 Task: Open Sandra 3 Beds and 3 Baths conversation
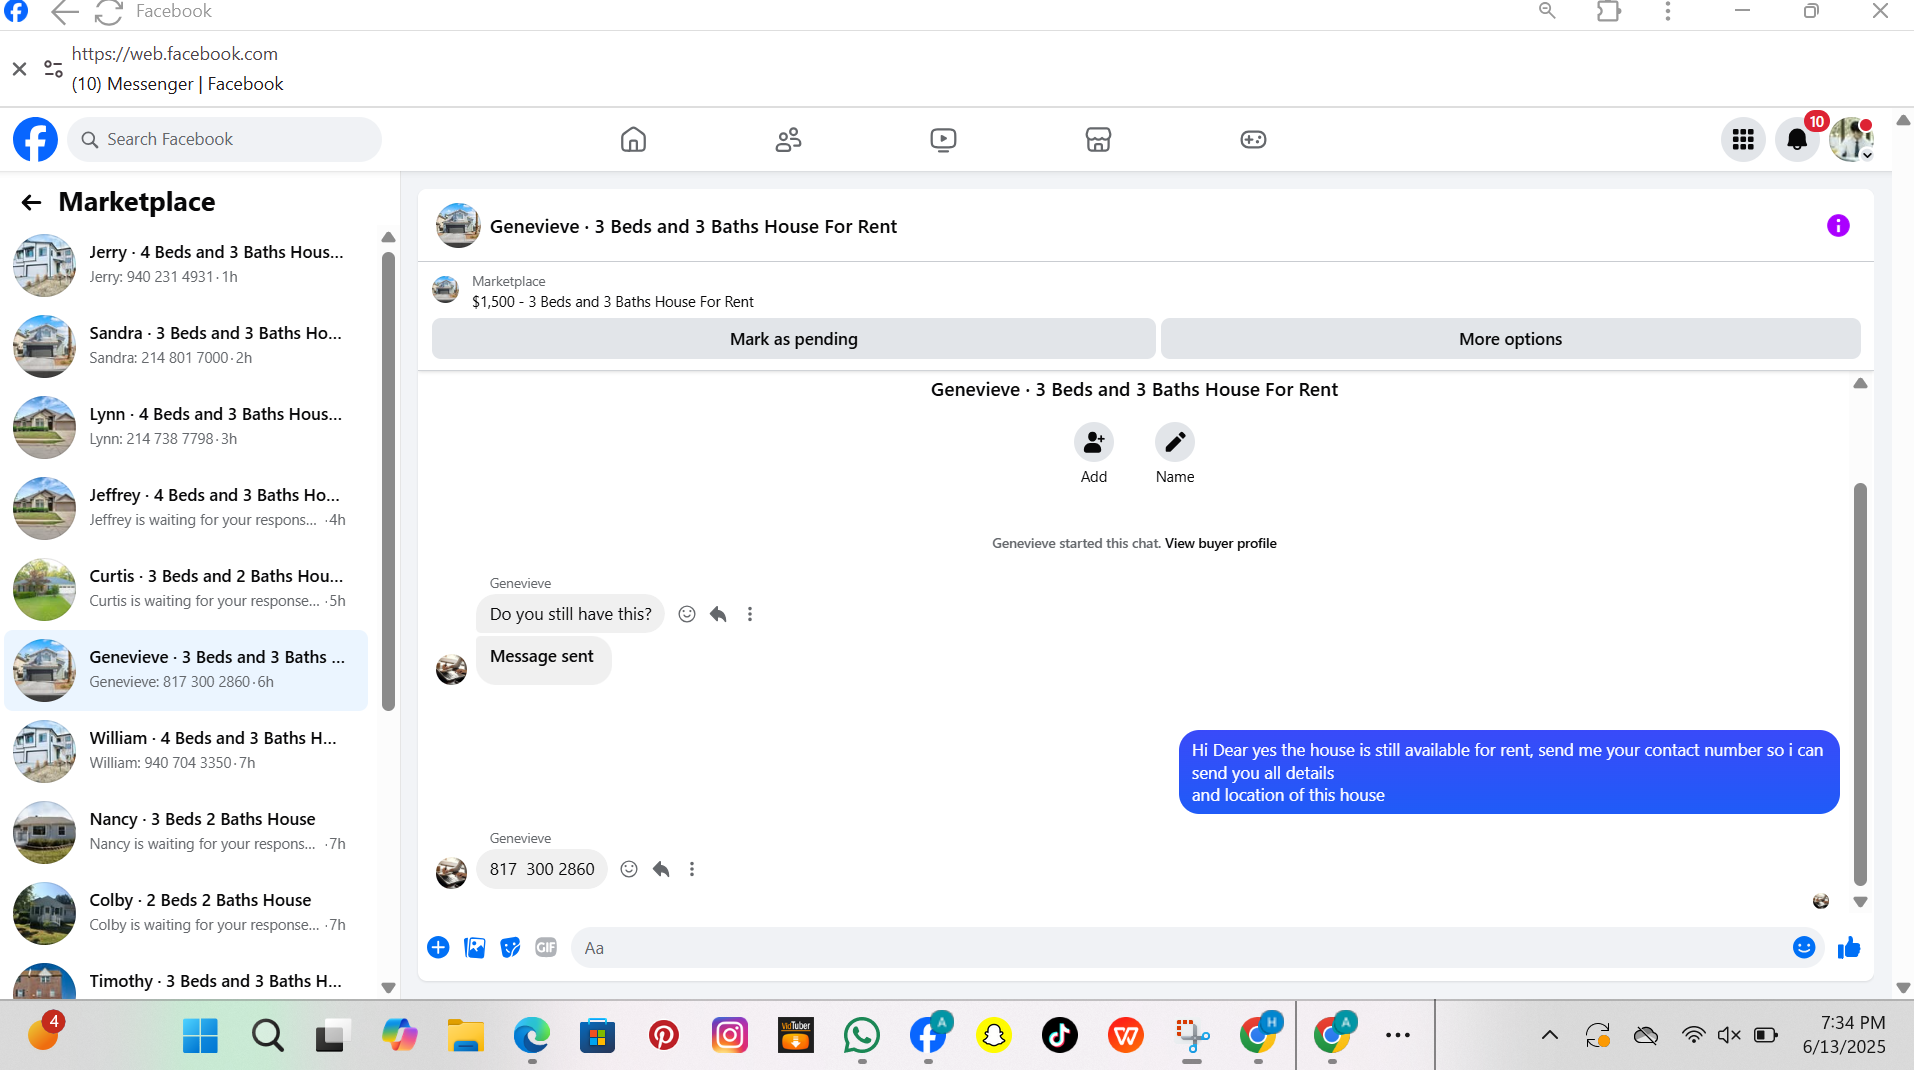(x=187, y=345)
